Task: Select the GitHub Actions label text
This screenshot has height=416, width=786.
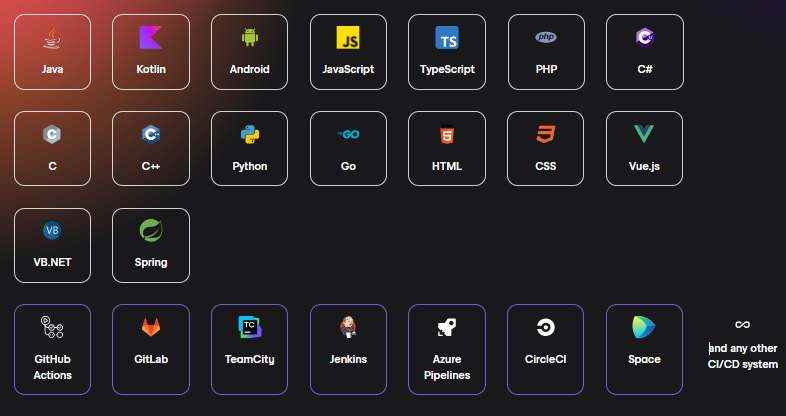Action: click(53, 367)
